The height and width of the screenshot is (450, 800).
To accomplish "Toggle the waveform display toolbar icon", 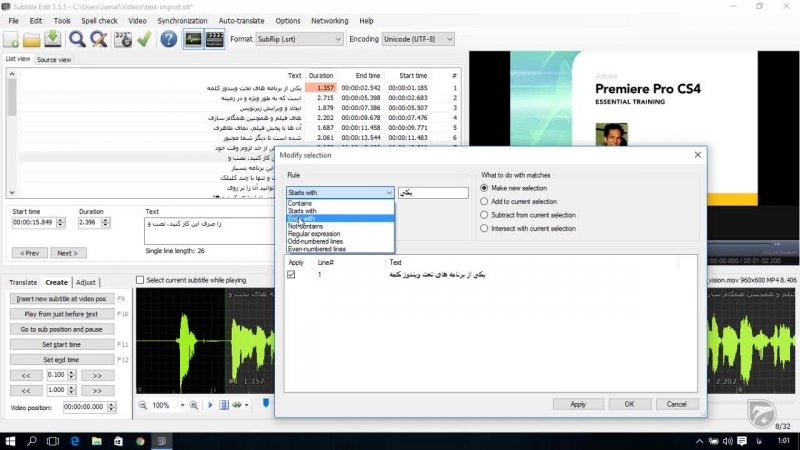I will click(x=193, y=39).
